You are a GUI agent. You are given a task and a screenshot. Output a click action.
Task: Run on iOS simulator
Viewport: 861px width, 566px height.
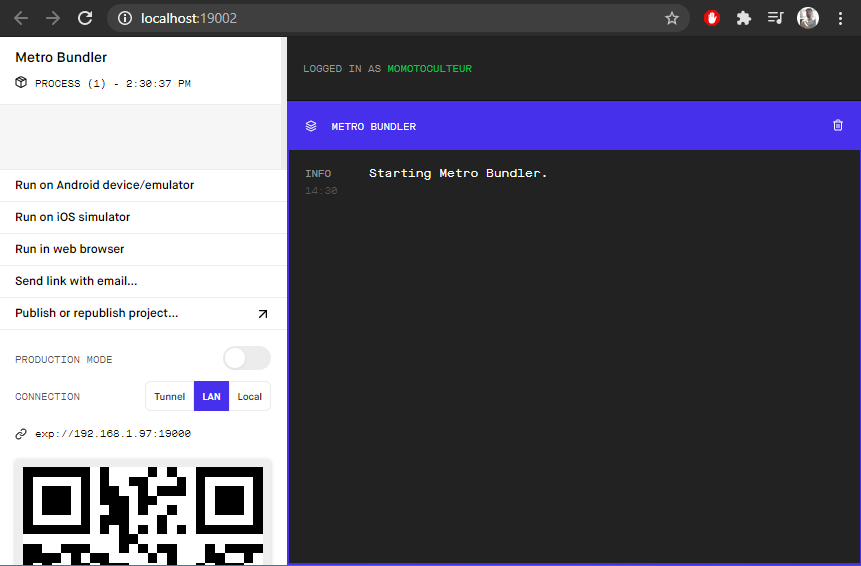[x=73, y=217]
